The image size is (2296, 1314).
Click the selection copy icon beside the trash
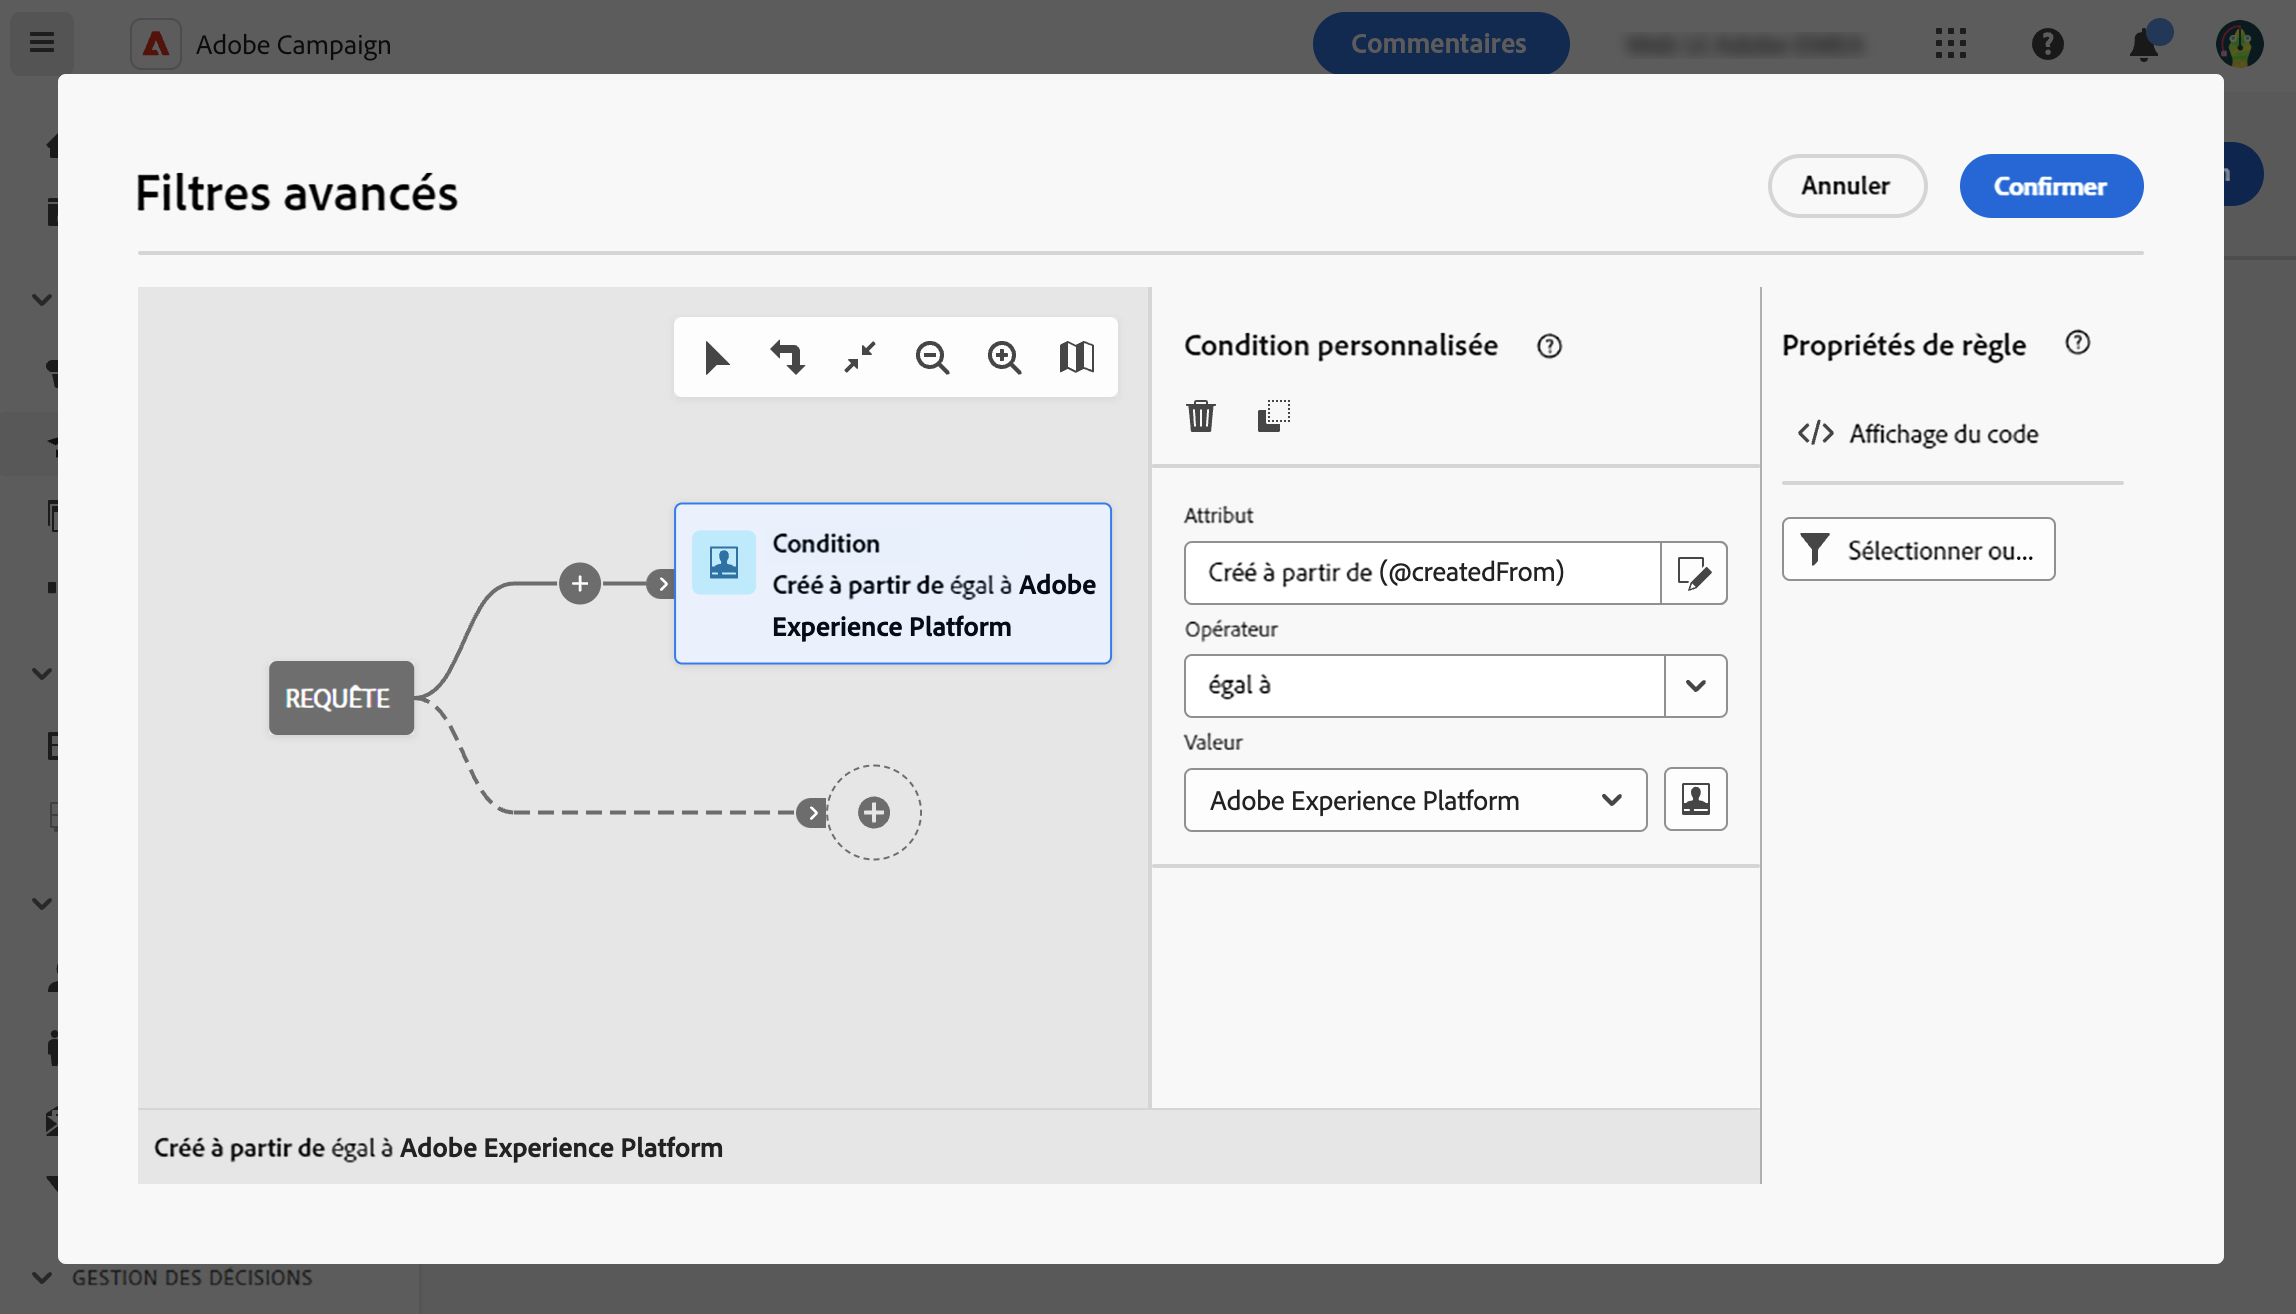1273,415
